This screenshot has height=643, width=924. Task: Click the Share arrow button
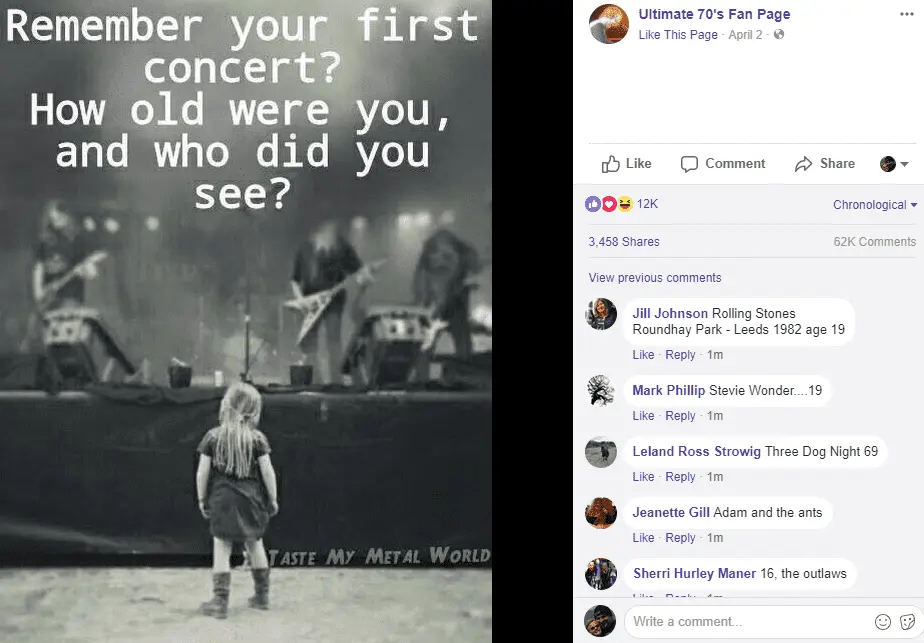click(x=825, y=164)
